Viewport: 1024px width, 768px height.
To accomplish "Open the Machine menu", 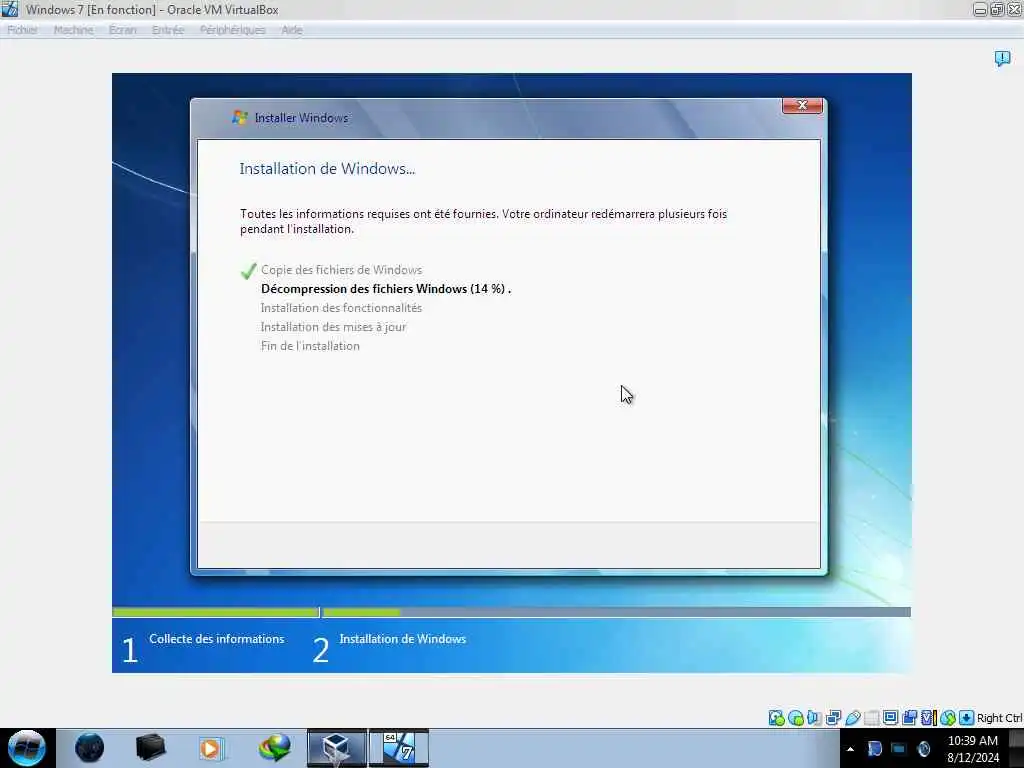I will pyautogui.click(x=73, y=30).
